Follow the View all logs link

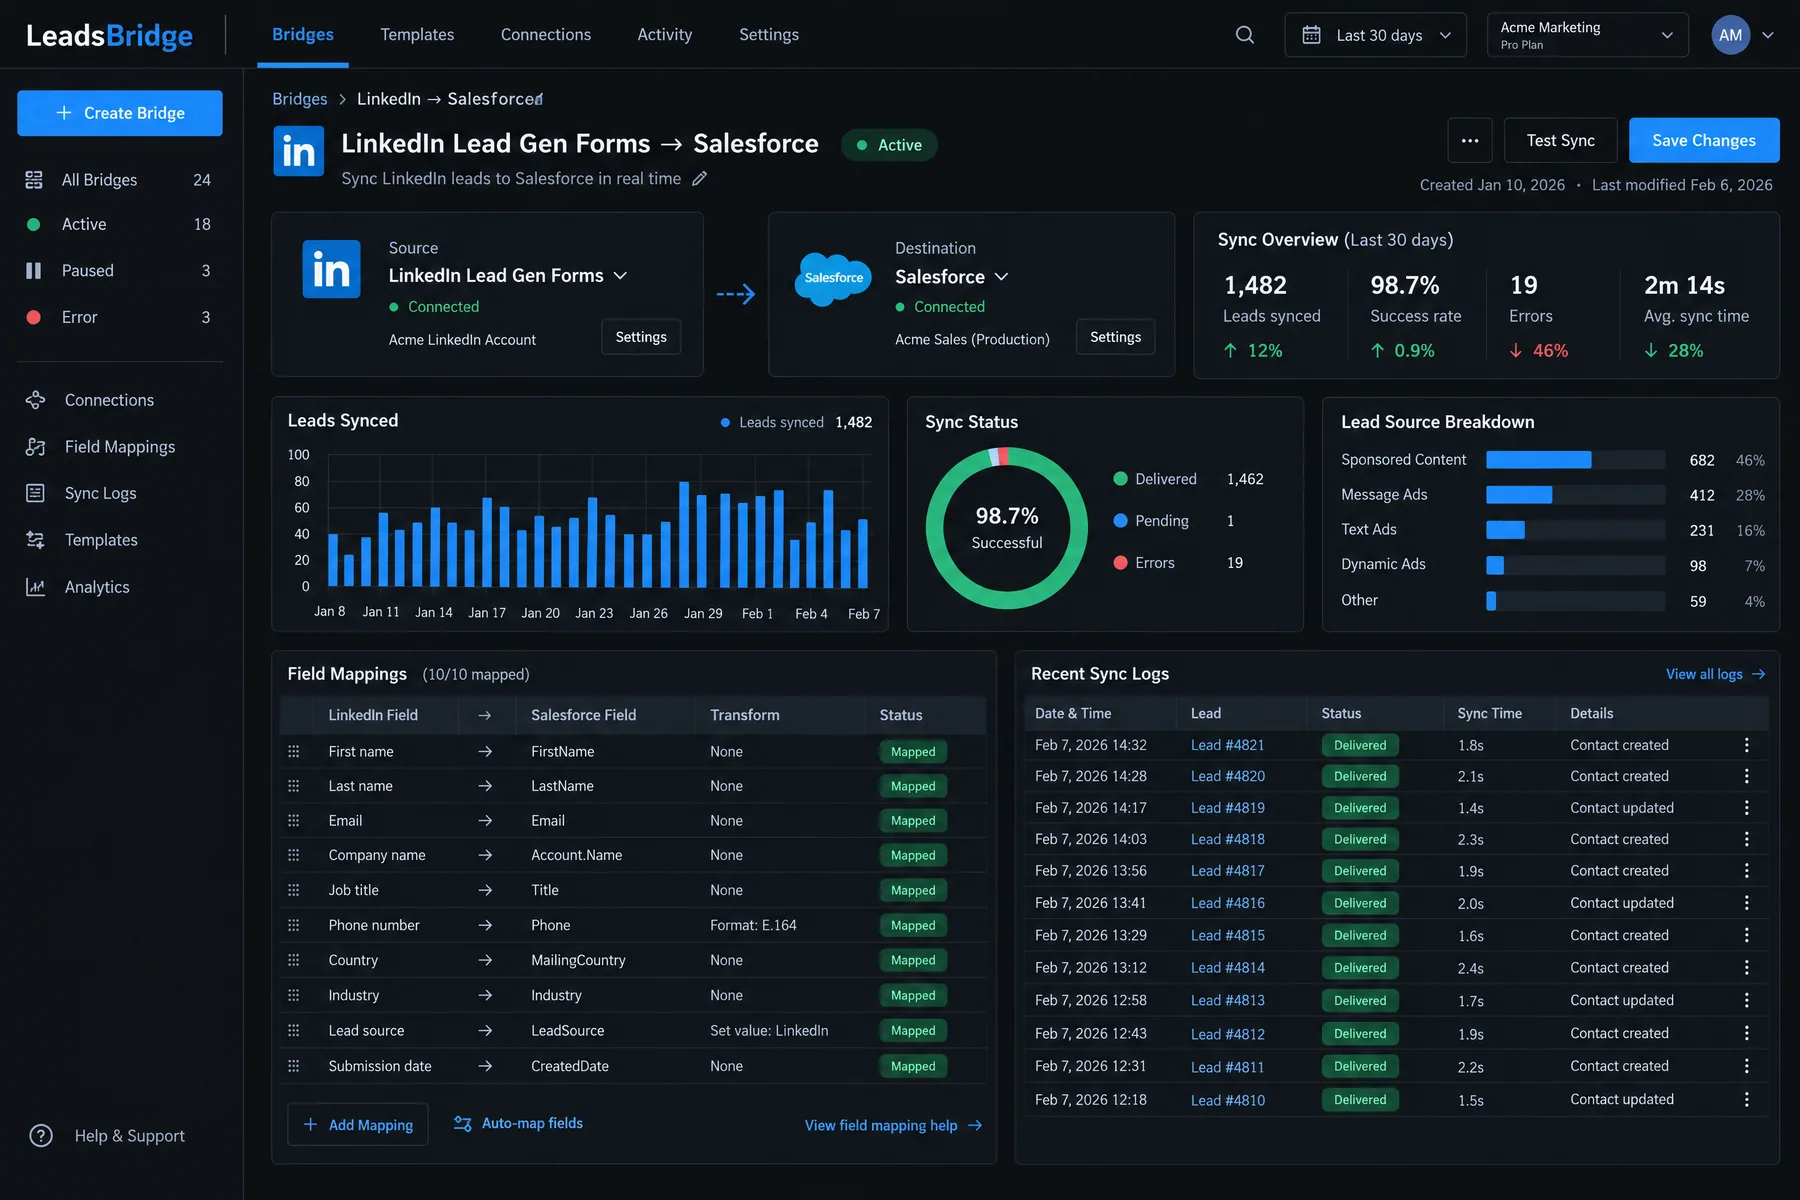pos(1715,674)
